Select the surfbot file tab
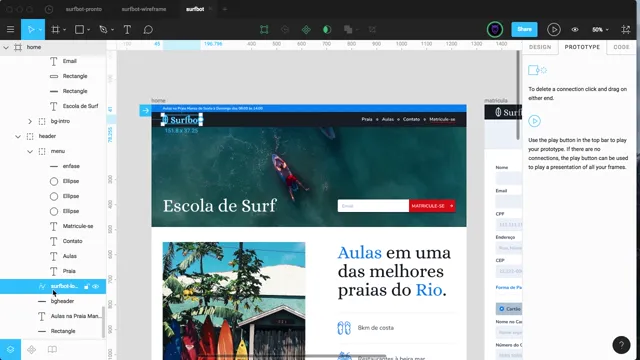The height and width of the screenshot is (360, 640). tap(195, 9)
